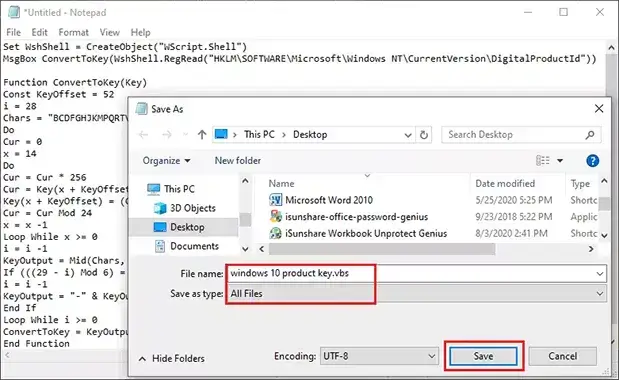This screenshot has height=380, width=619.
Task: Expand the view options dropdown arrow
Action: click(560, 161)
